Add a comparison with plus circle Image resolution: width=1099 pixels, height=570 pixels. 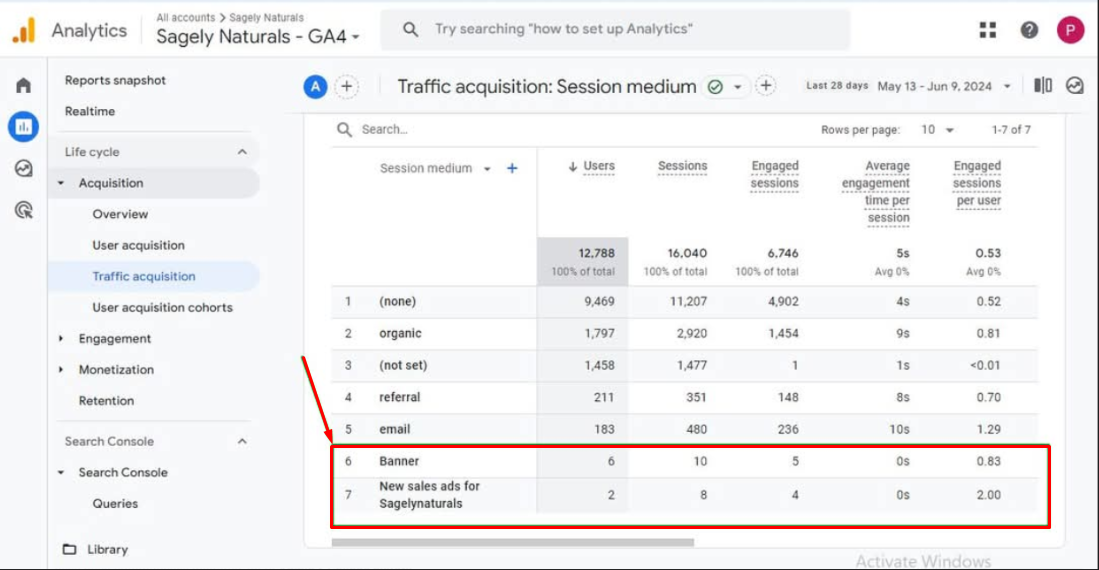[346, 86]
